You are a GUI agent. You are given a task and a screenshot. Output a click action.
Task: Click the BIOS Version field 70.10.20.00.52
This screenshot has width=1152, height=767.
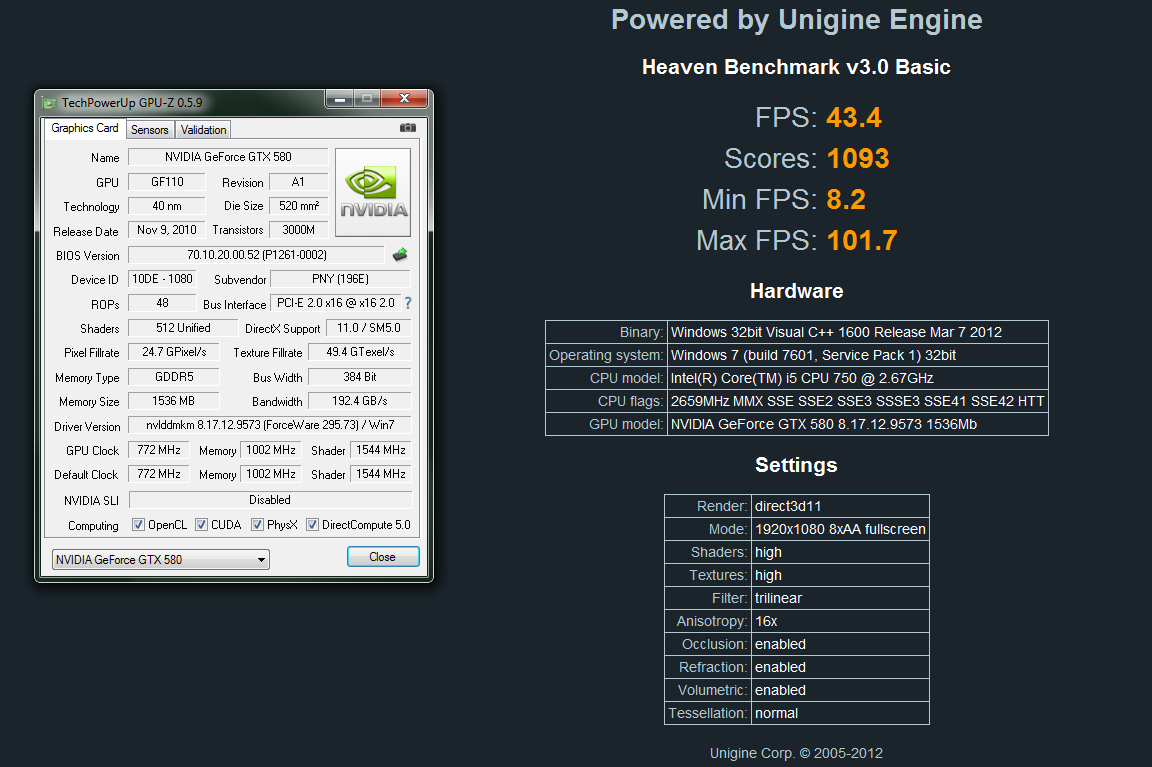coord(256,255)
